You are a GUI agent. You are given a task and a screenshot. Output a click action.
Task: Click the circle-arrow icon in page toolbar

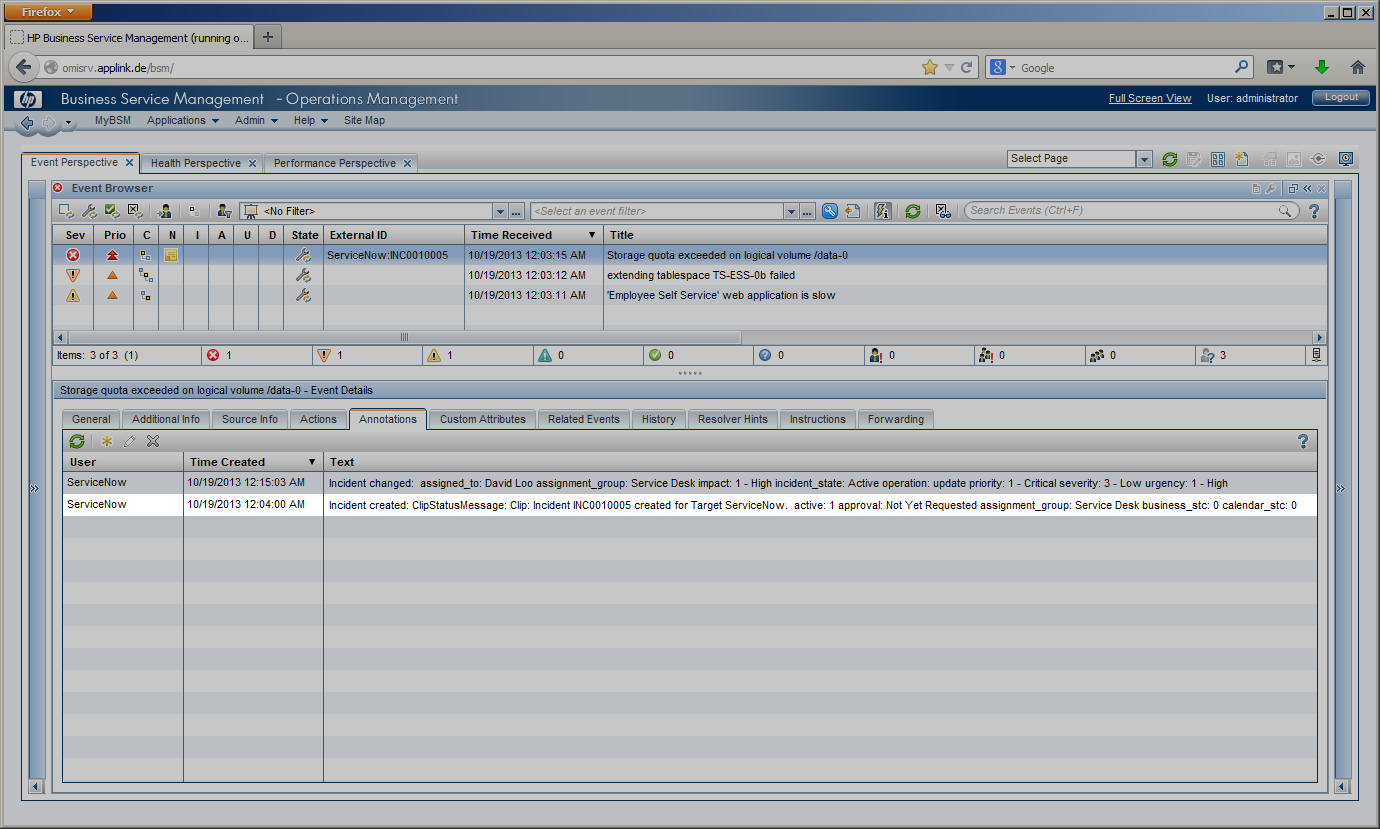(x=1318, y=159)
